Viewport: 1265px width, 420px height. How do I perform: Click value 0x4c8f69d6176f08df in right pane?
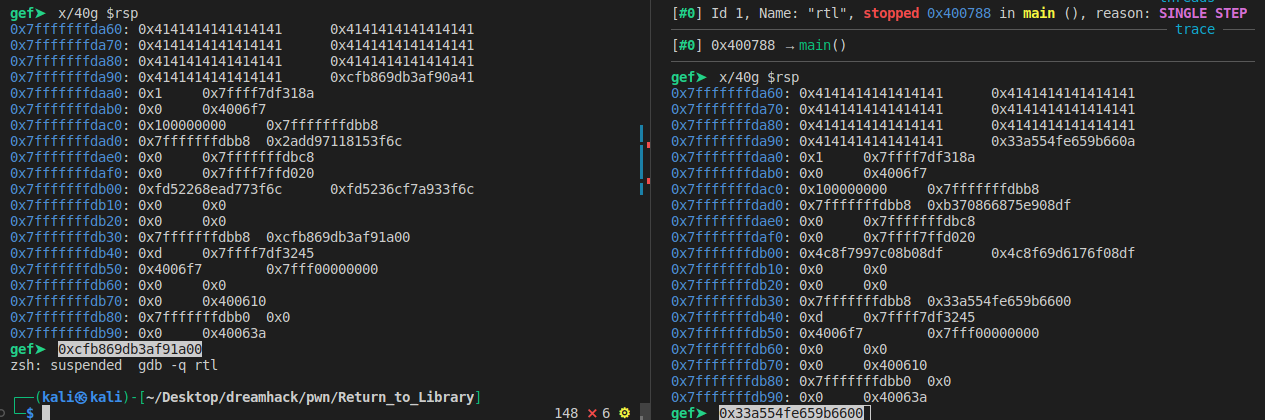pyautogui.click(x=1063, y=253)
